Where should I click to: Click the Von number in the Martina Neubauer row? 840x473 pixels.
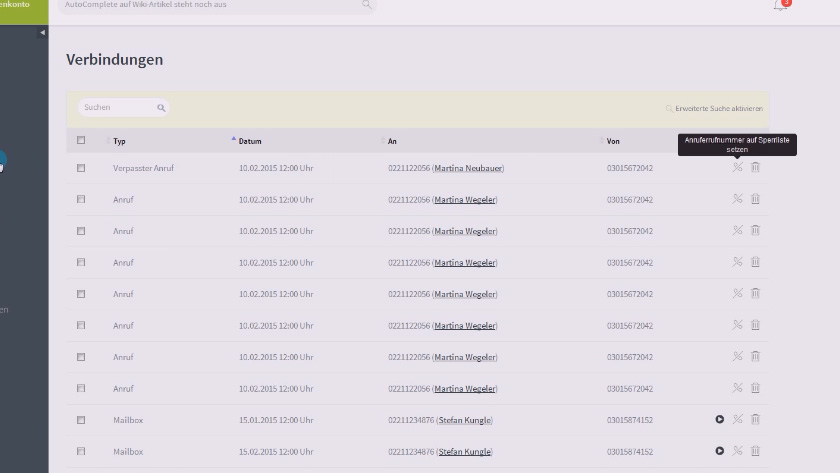pyautogui.click(x=629, y=168)
